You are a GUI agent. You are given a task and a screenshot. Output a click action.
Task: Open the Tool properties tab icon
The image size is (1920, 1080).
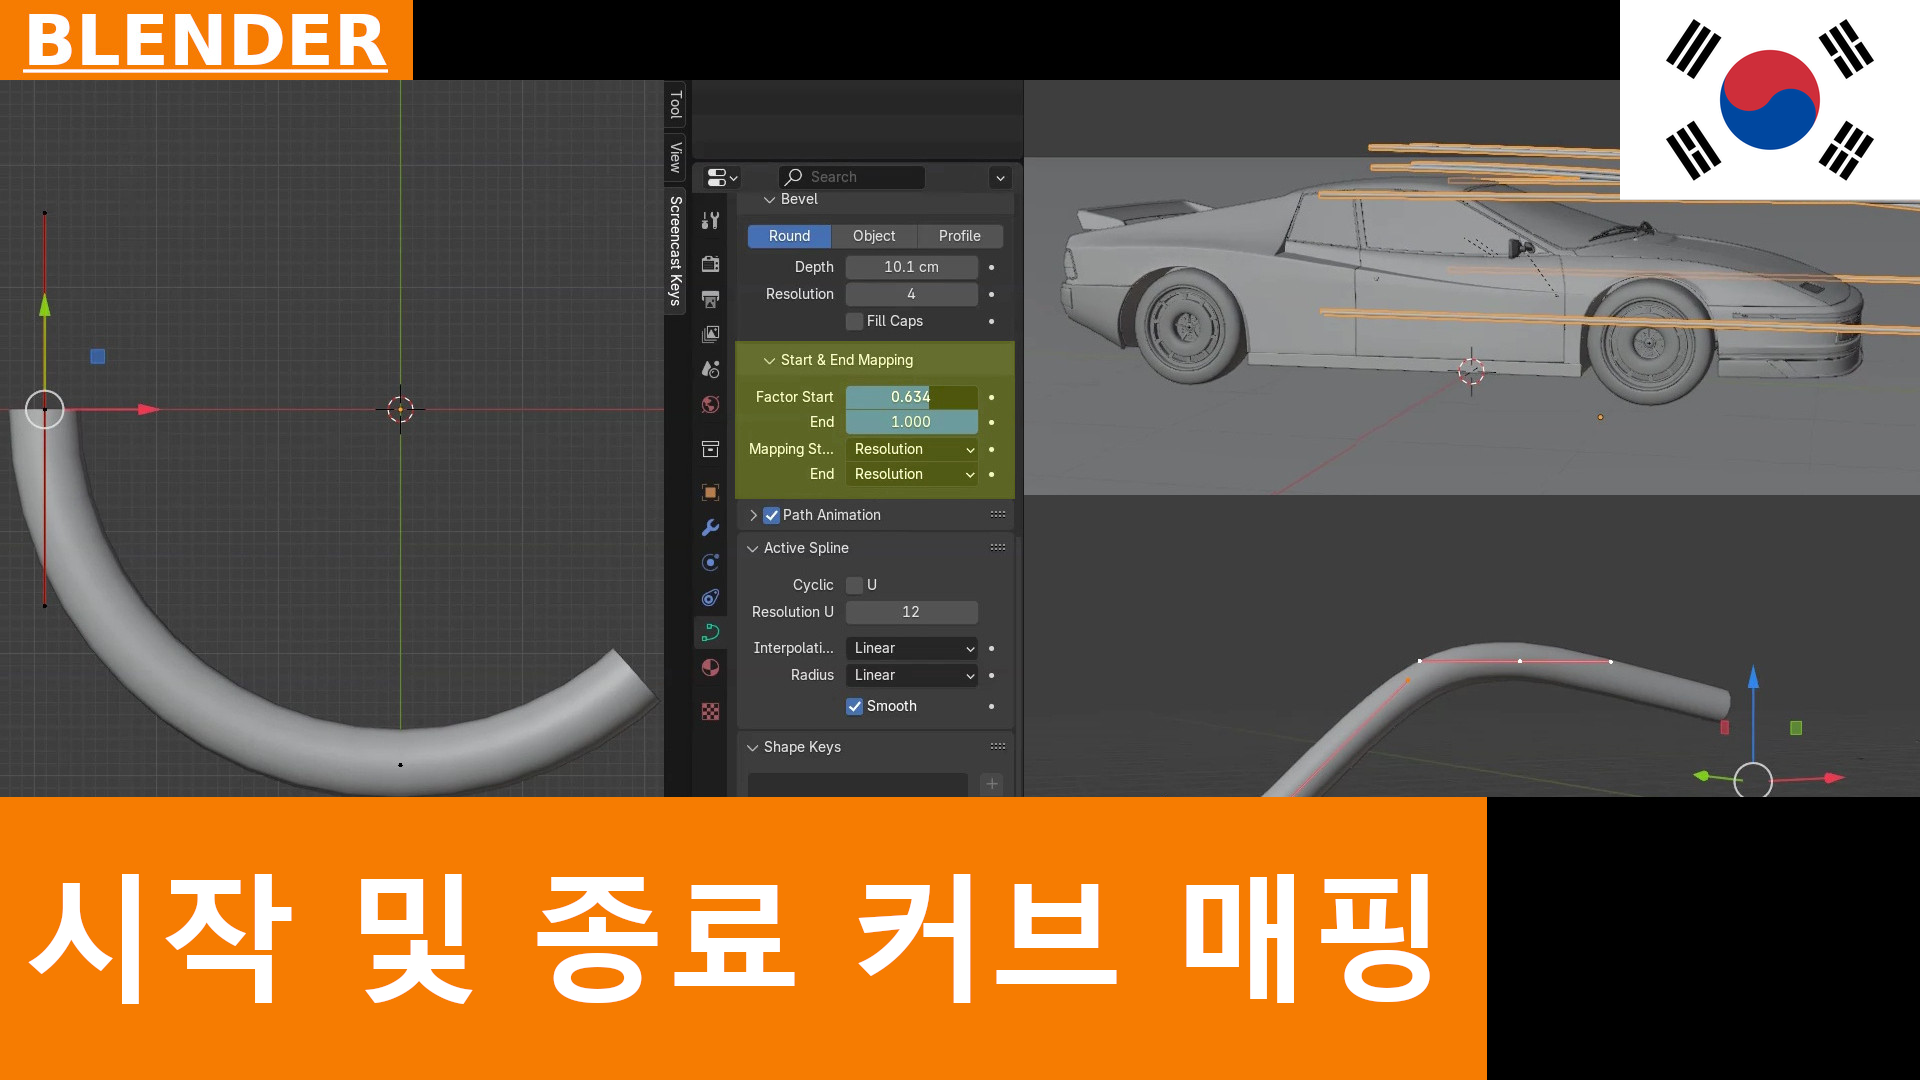tap(711, 220)
